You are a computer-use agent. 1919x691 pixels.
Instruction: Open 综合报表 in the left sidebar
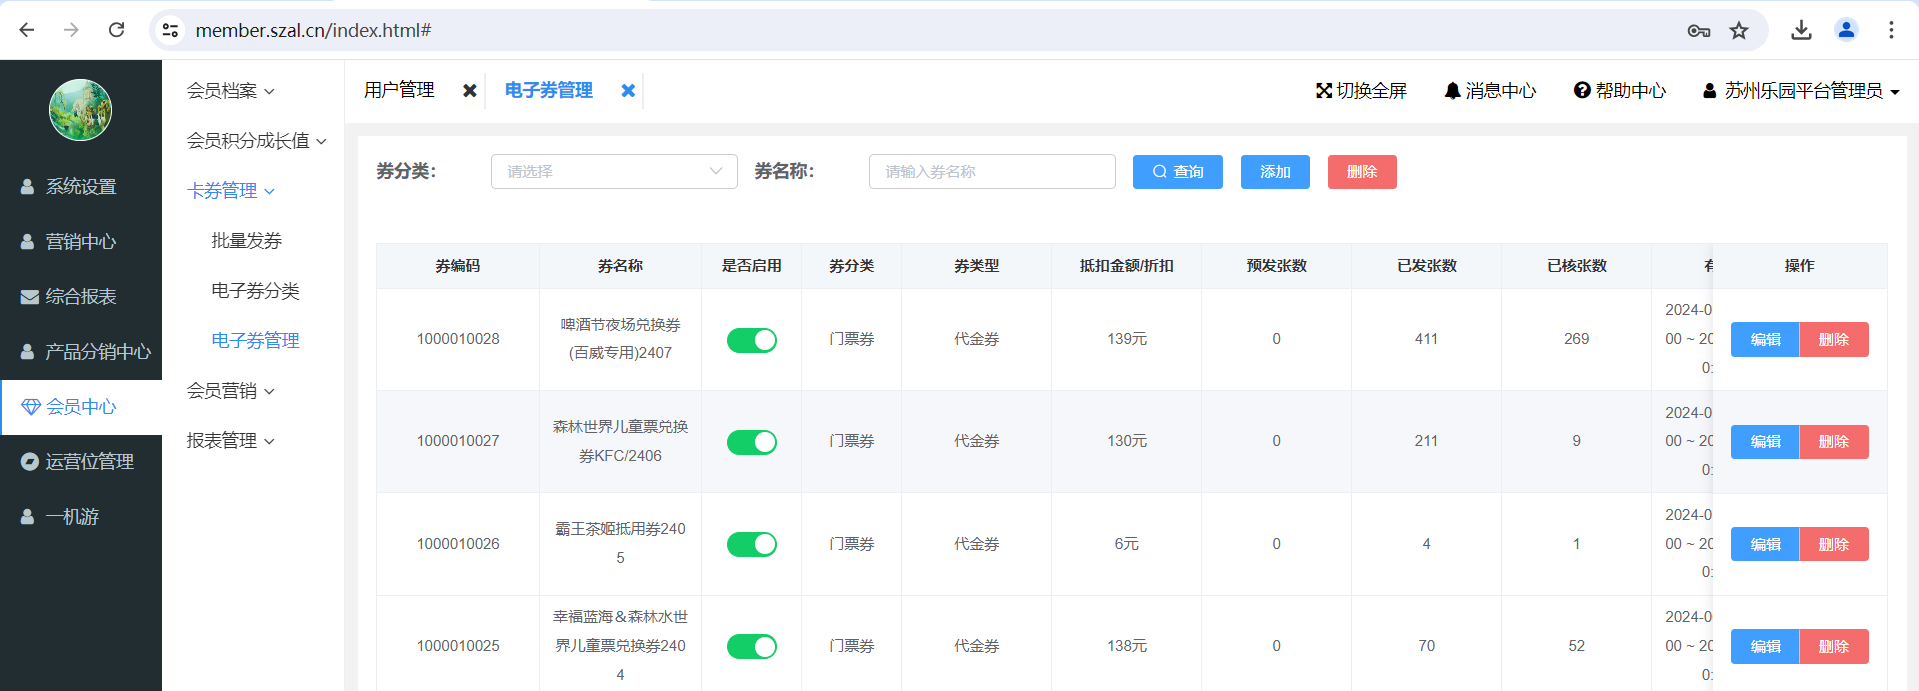[x=80, y=297]
